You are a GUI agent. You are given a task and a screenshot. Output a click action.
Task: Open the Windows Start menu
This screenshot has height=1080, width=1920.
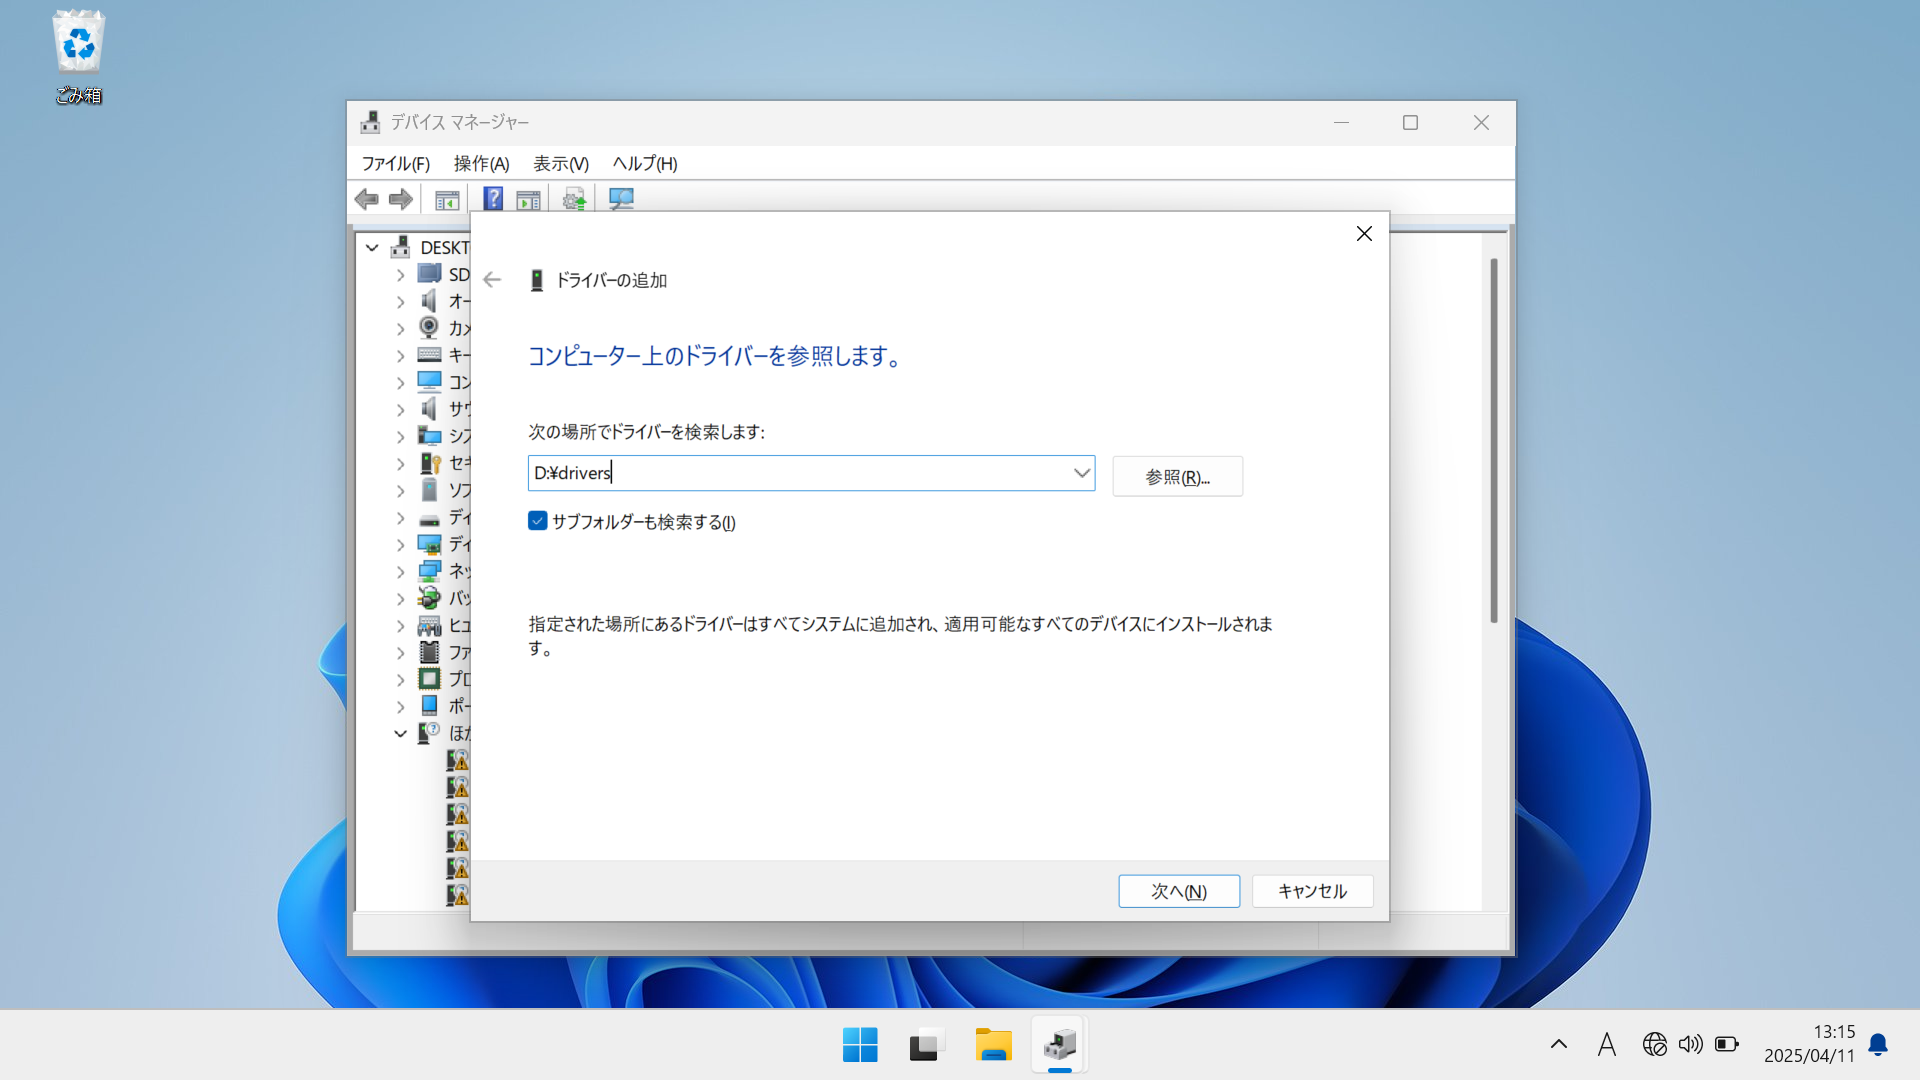pyautogui.click(x=860, y=1045)
